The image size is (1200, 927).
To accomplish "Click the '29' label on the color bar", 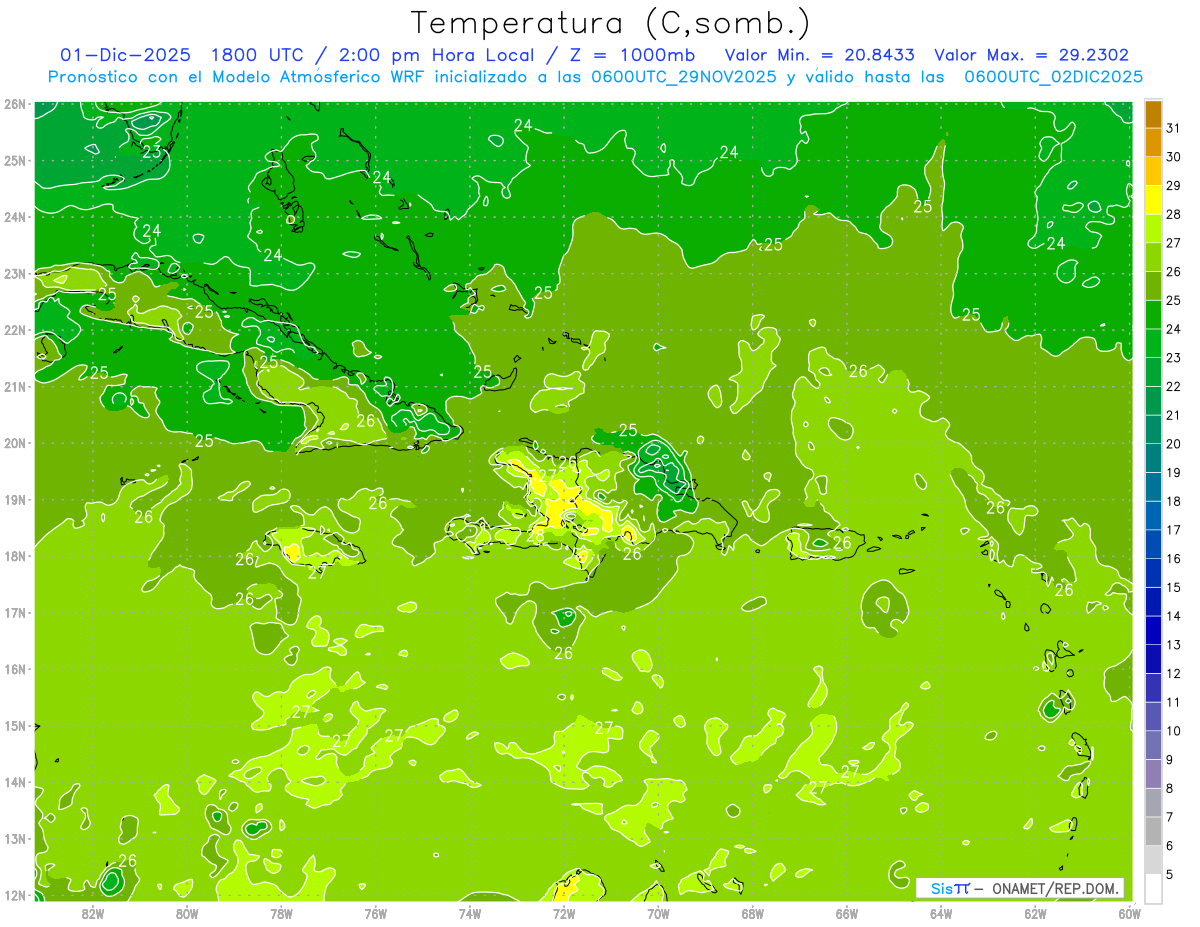I will 1174,185.
